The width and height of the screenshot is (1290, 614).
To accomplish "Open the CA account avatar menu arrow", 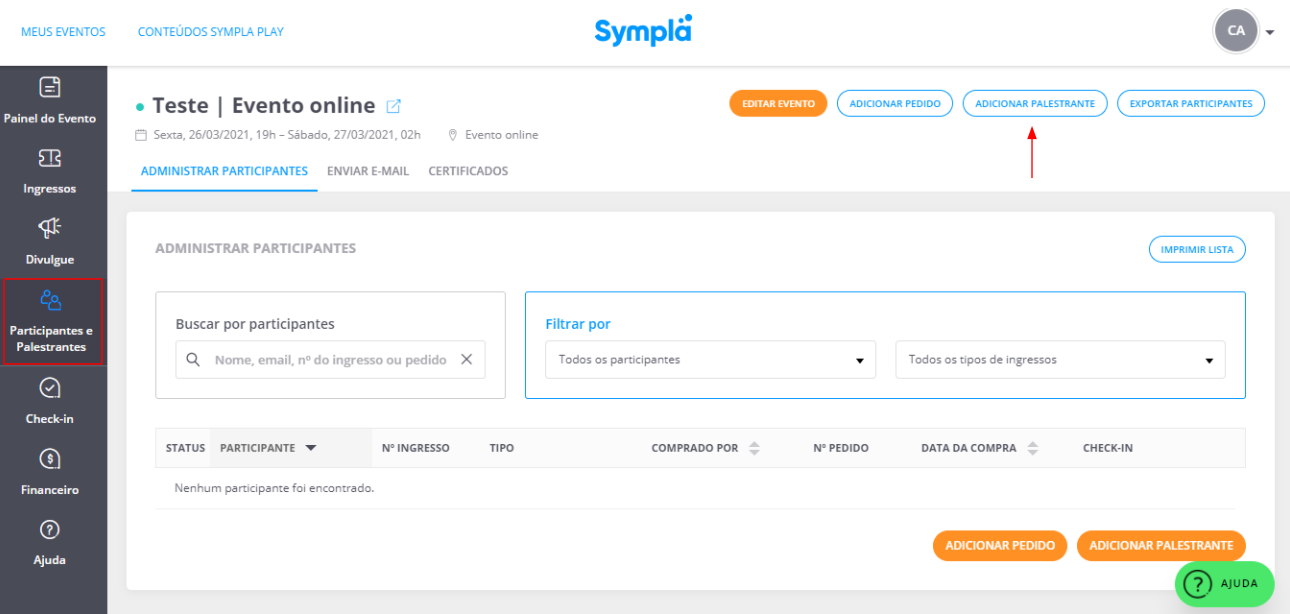I will tap(1270, 32).
